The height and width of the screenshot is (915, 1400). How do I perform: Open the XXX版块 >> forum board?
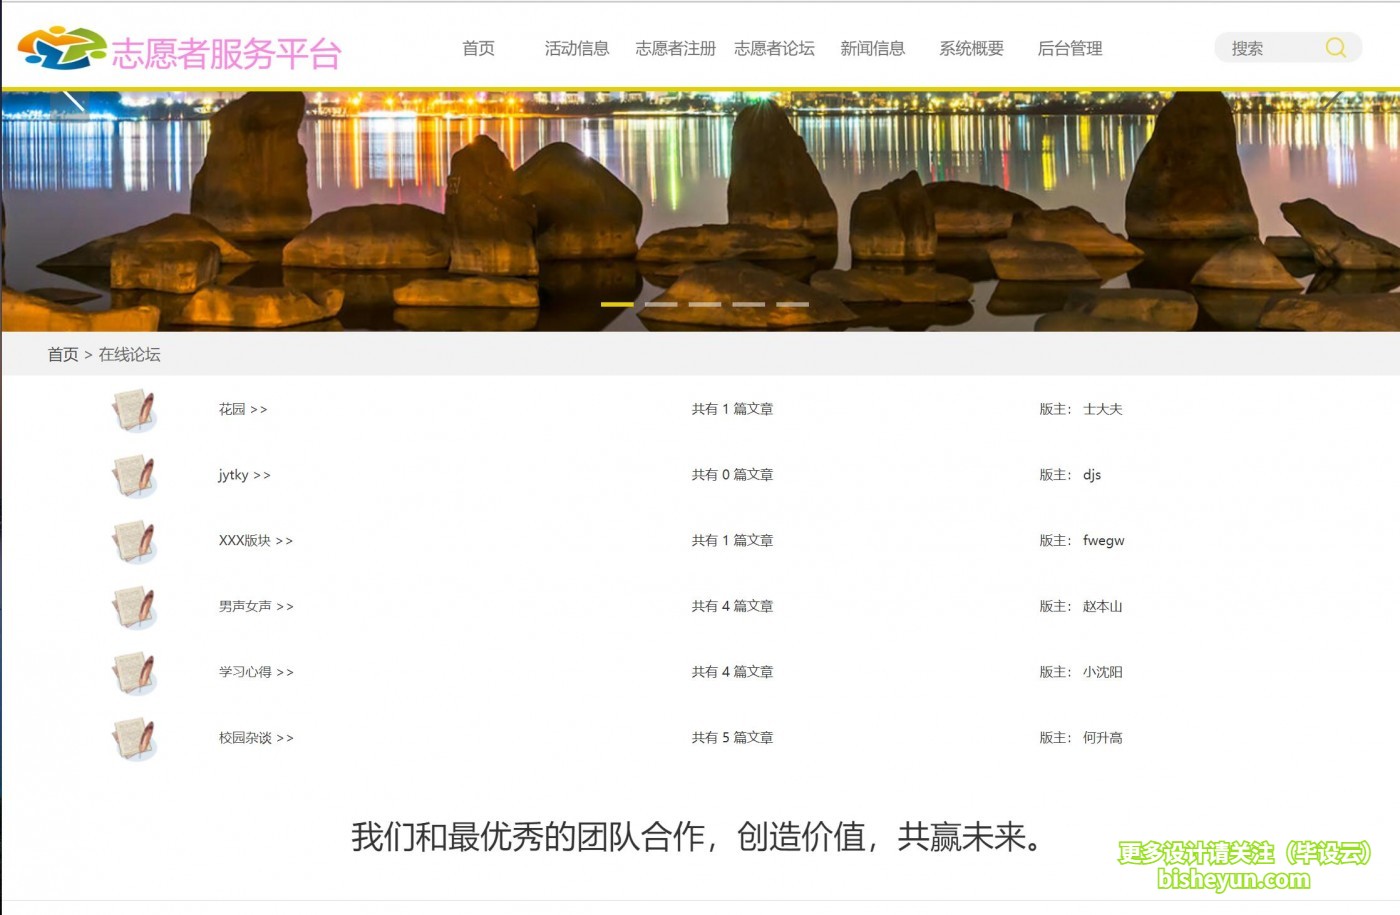pyautogui.click(x=256, y=541)
